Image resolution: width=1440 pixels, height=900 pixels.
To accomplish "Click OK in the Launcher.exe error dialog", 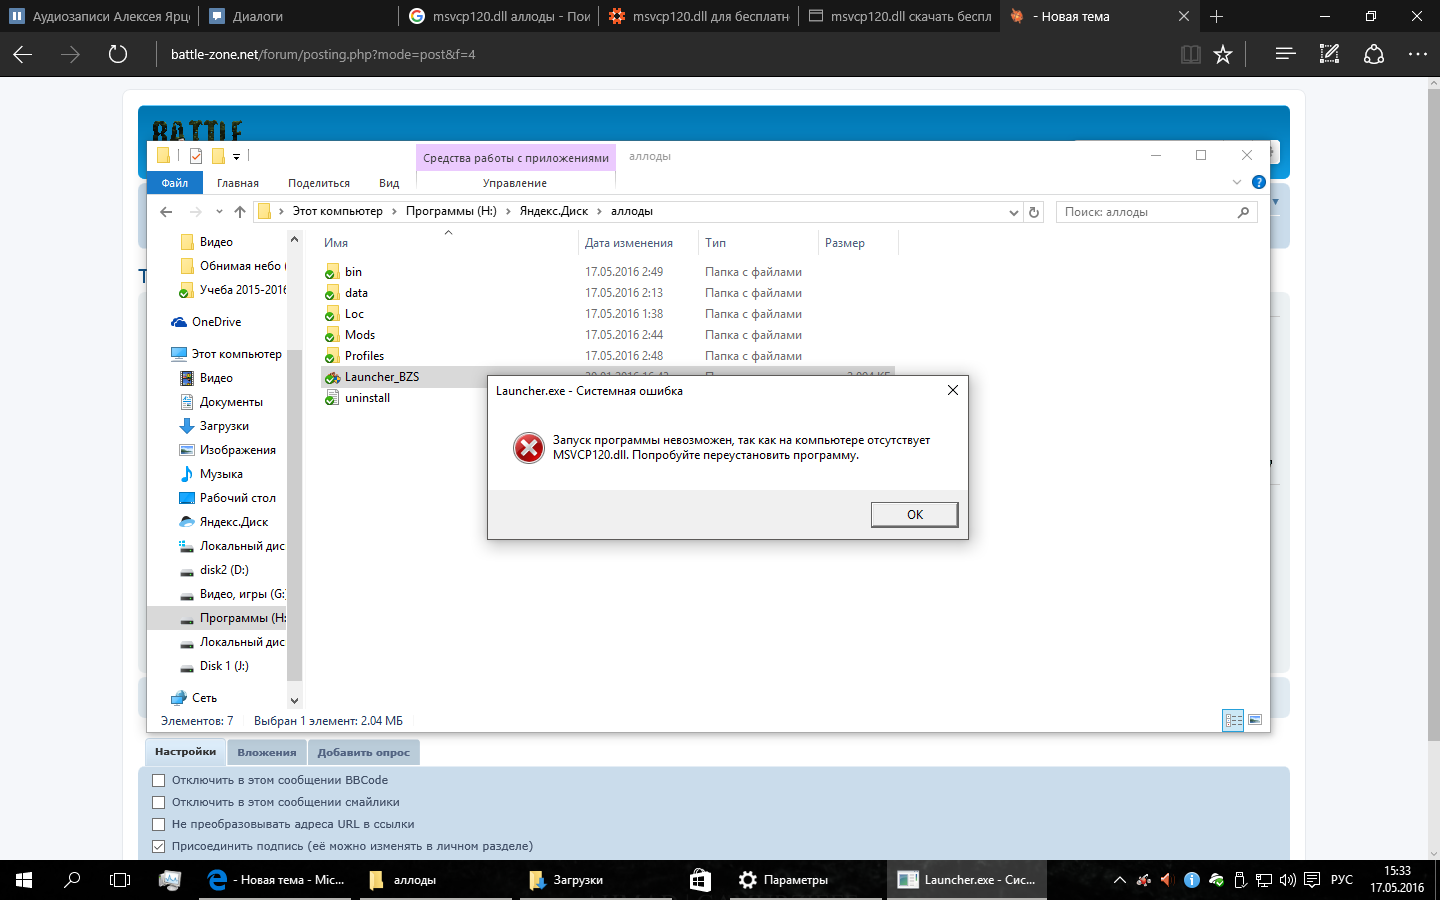I will point(914,514).
